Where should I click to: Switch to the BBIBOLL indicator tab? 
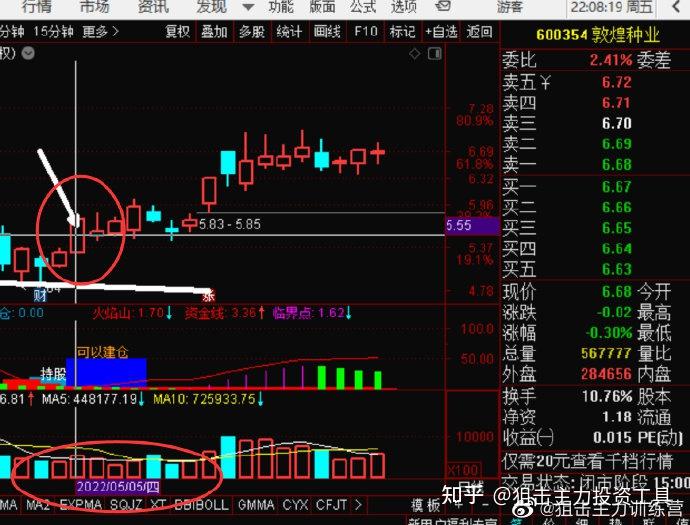[202, 505]
